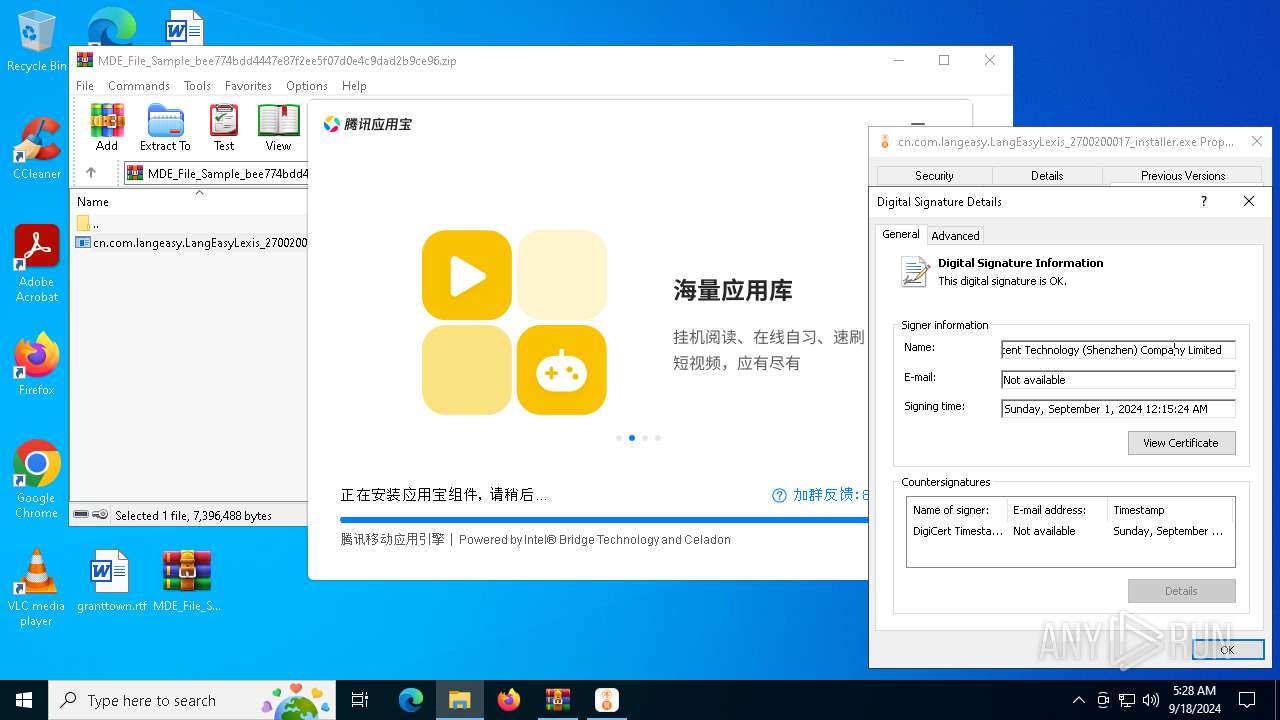Open MDE_File_S... archive on desktop
The image size is (1280, 720).
click(187, 580)
